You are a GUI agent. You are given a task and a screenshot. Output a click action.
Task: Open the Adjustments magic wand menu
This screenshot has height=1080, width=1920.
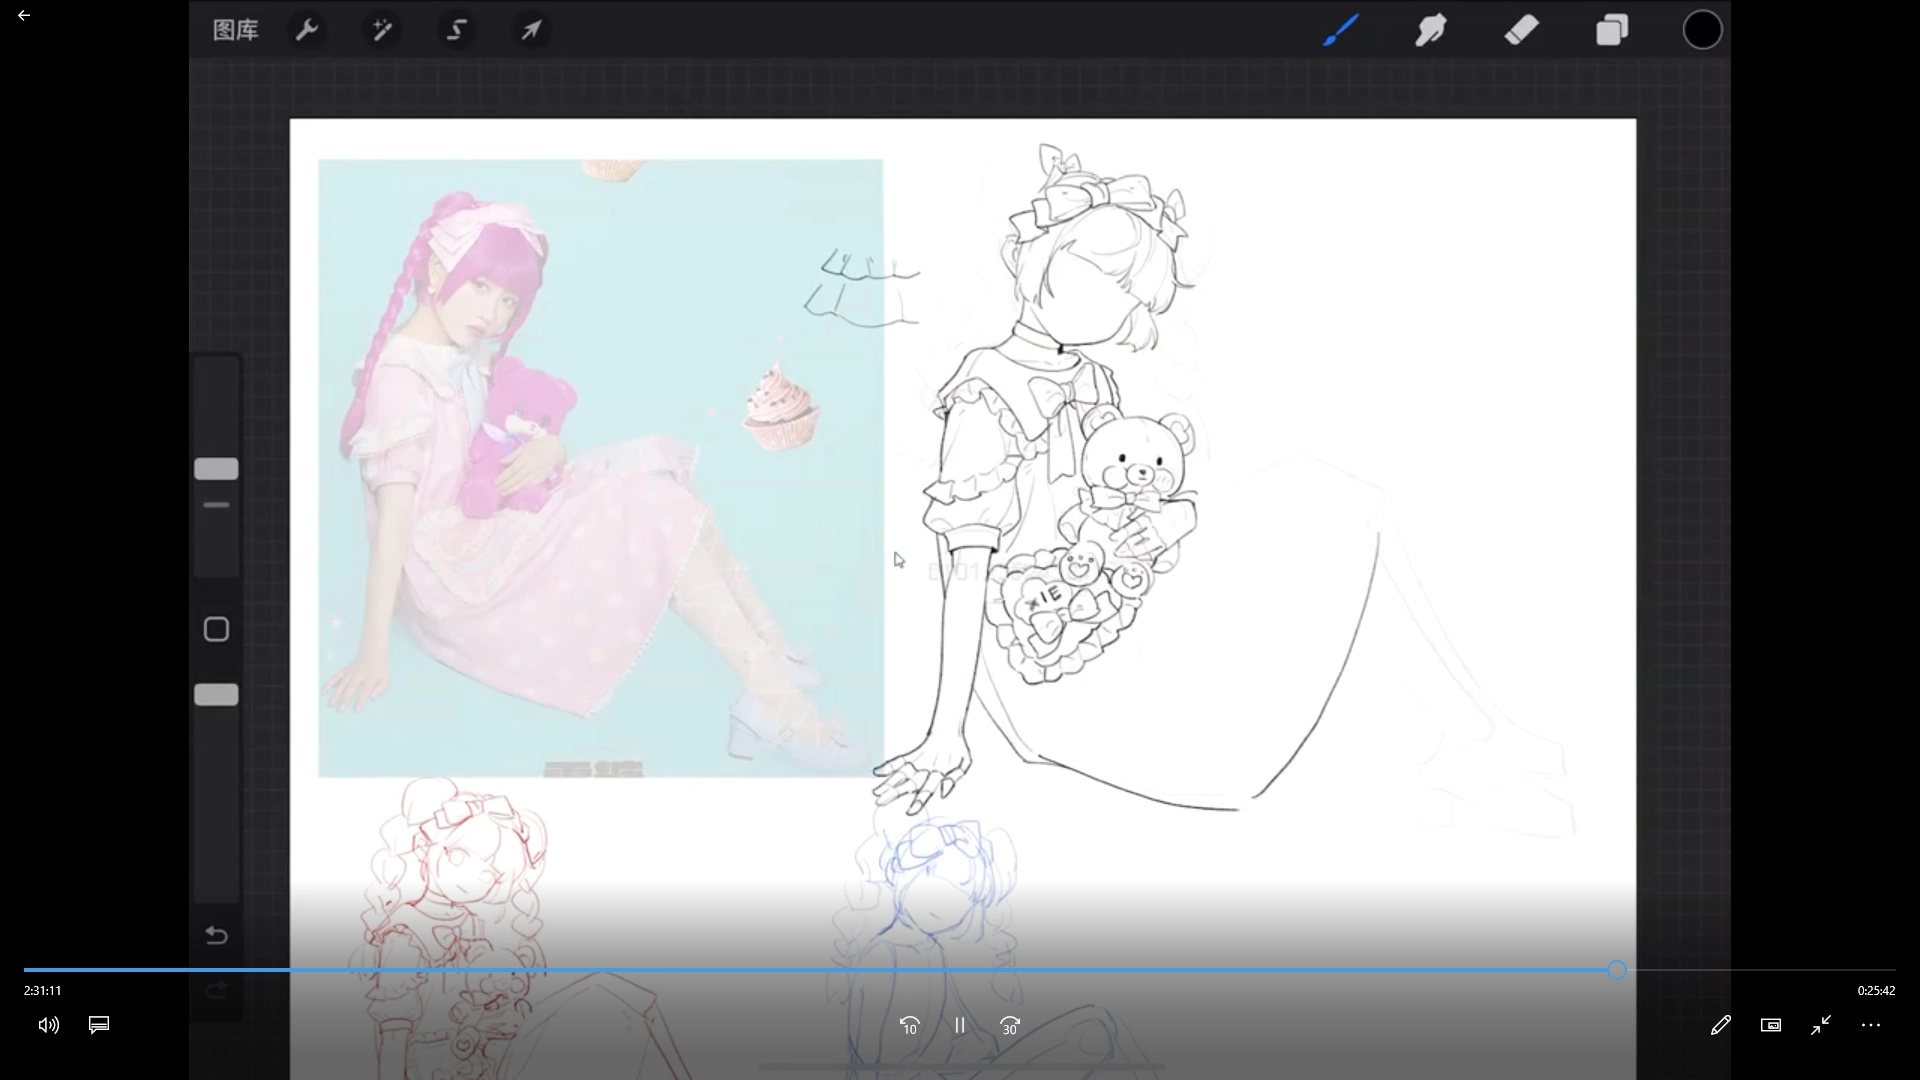pos(382,30)
